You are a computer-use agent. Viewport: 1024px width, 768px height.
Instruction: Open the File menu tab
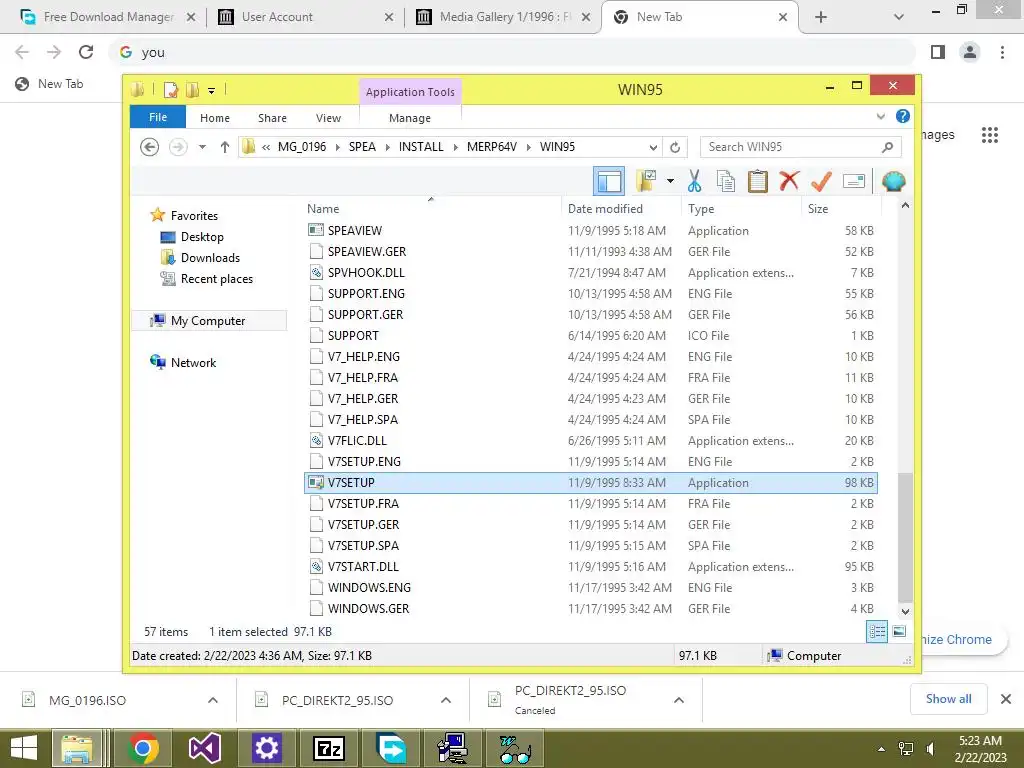(158, 117)
